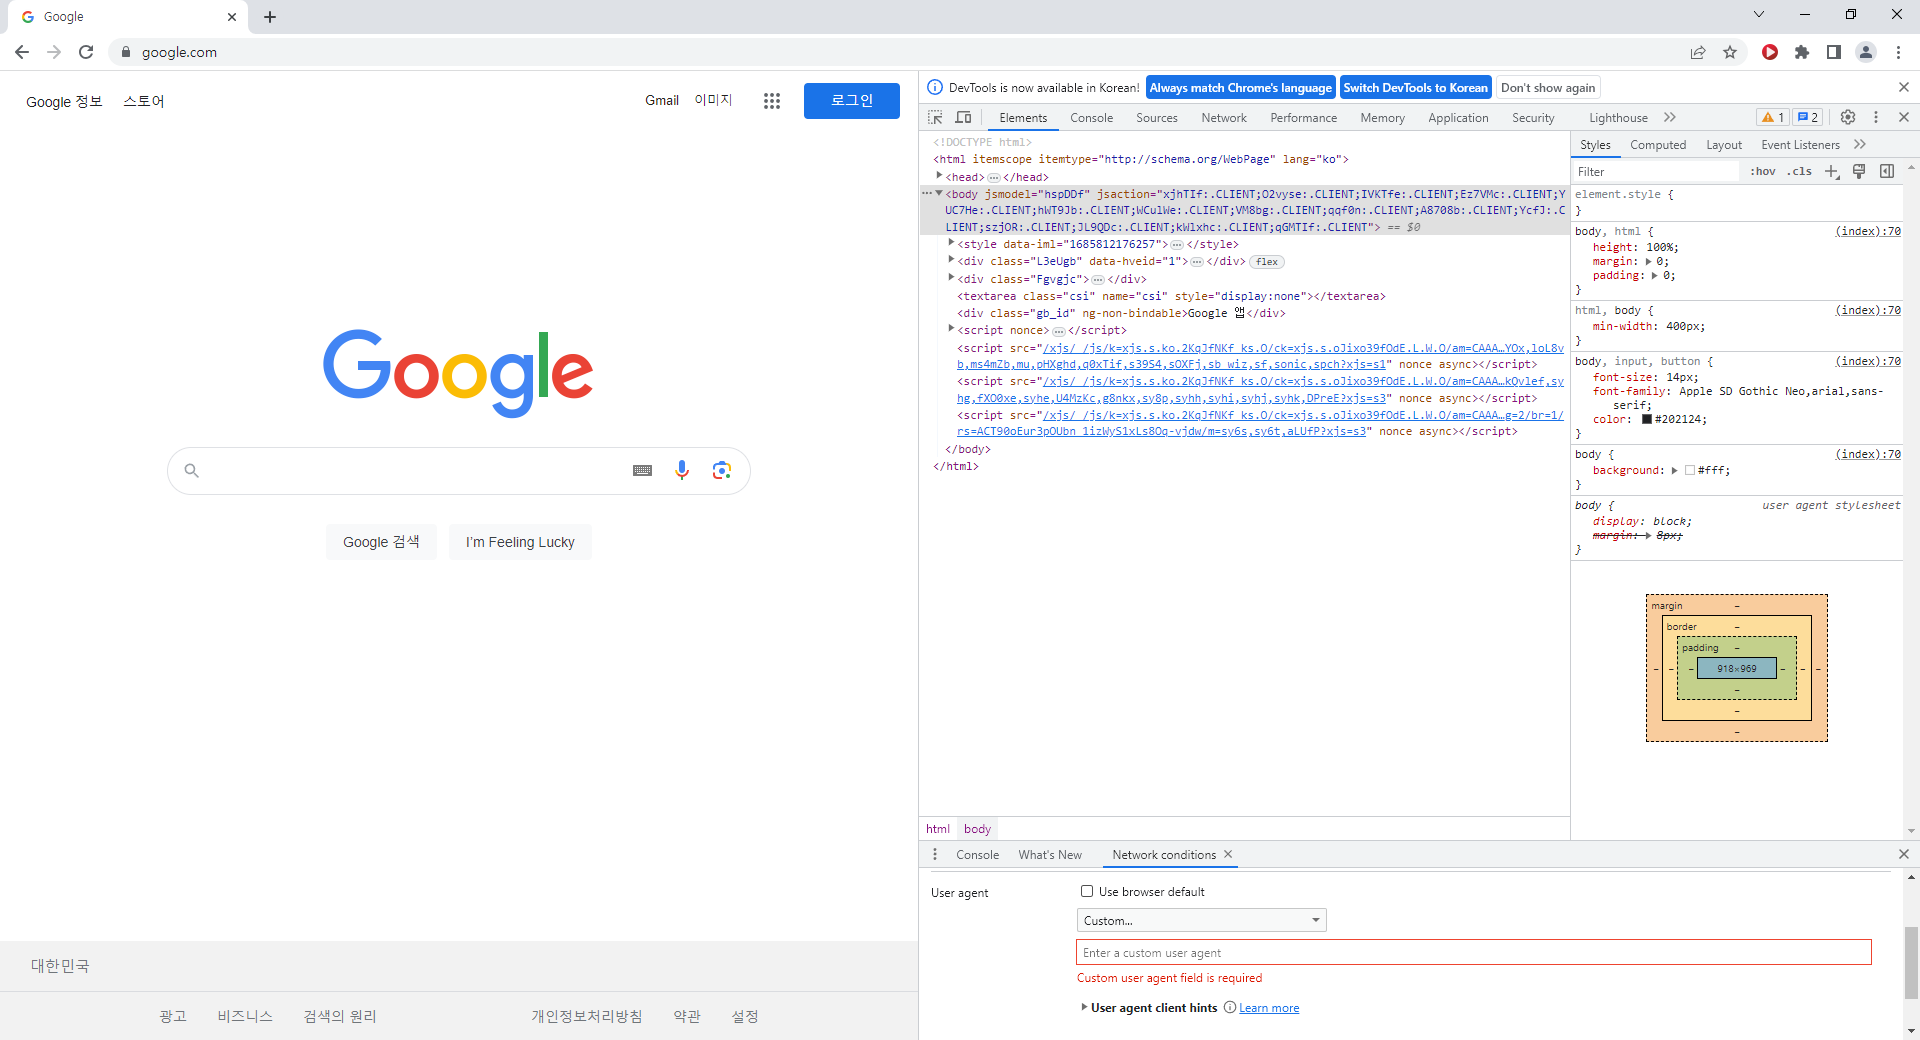
Task: Collapse the body element node
Action: coord(939,193)
